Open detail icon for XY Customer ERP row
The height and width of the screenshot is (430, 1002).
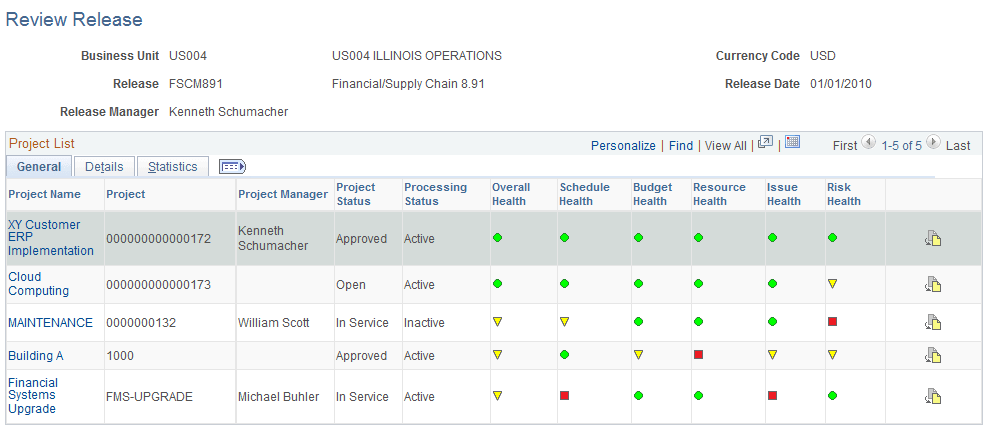pos(933,238)
